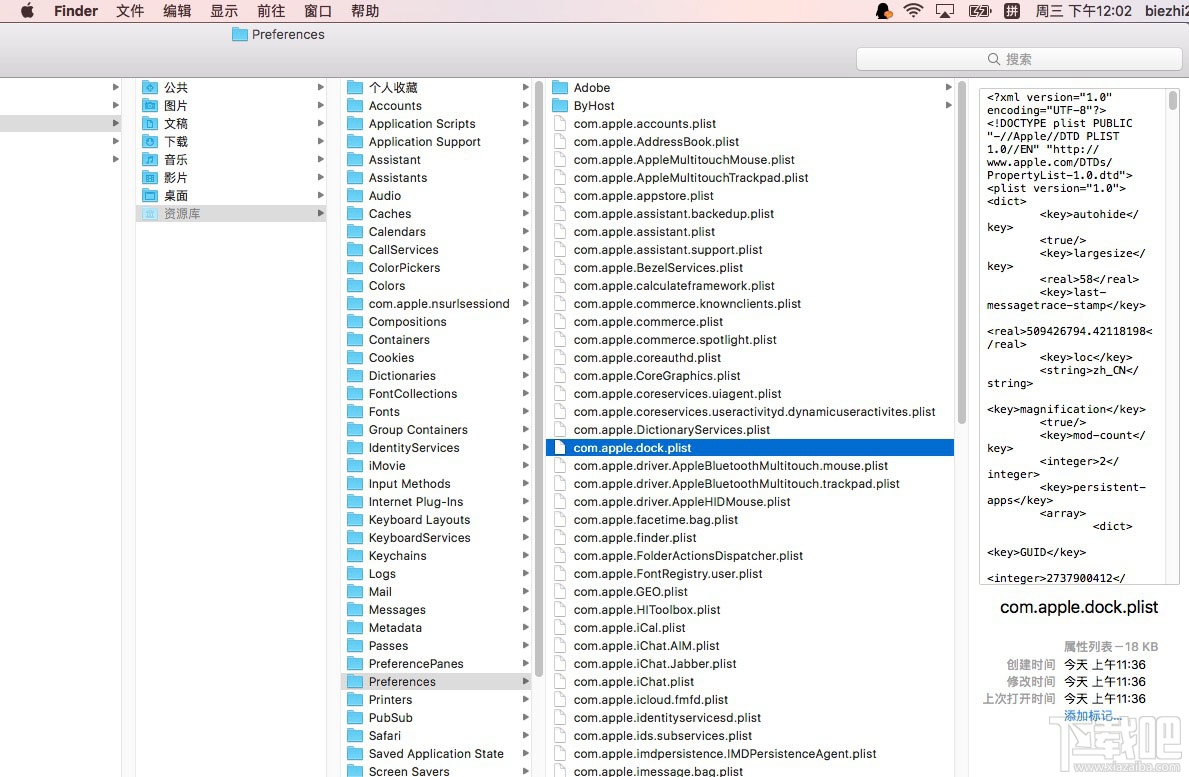Screen dimensions: 1189x777
Task: Open the 帮助 menu
Action: point(365,11)
